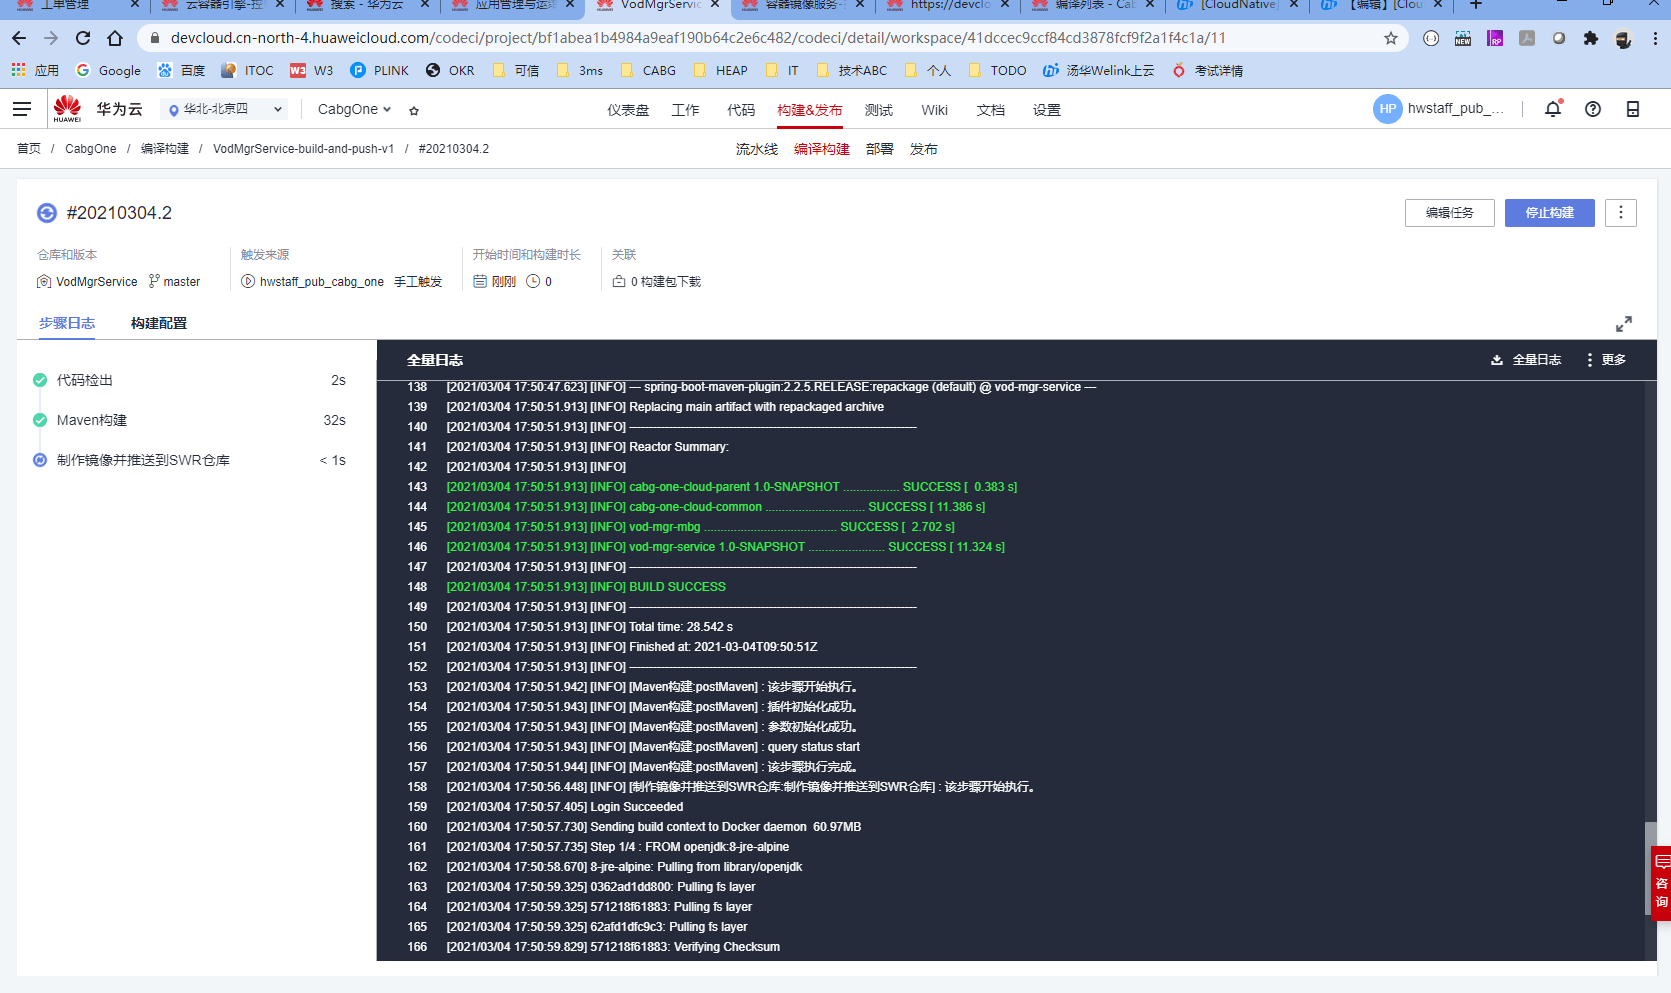Image resolution: width=1671 pixels, height=993 pixels.
Task: Open the 技术ABC bookmarks folder
Action: pyautogui.click(x=852, y=71)
